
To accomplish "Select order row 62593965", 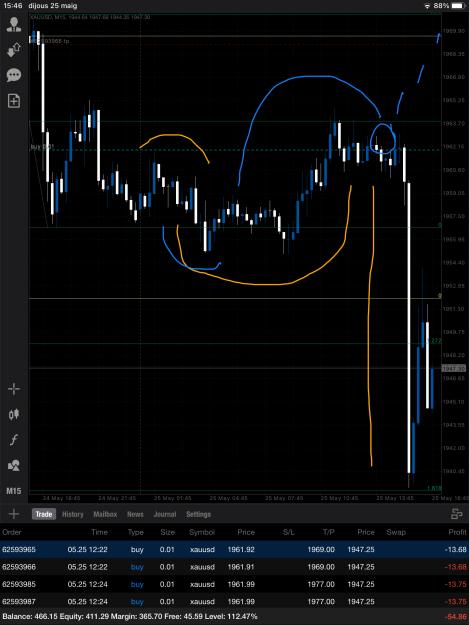I will 234,549.
